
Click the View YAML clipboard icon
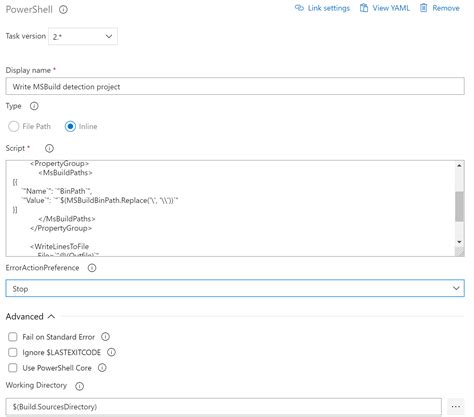point(364,8)
